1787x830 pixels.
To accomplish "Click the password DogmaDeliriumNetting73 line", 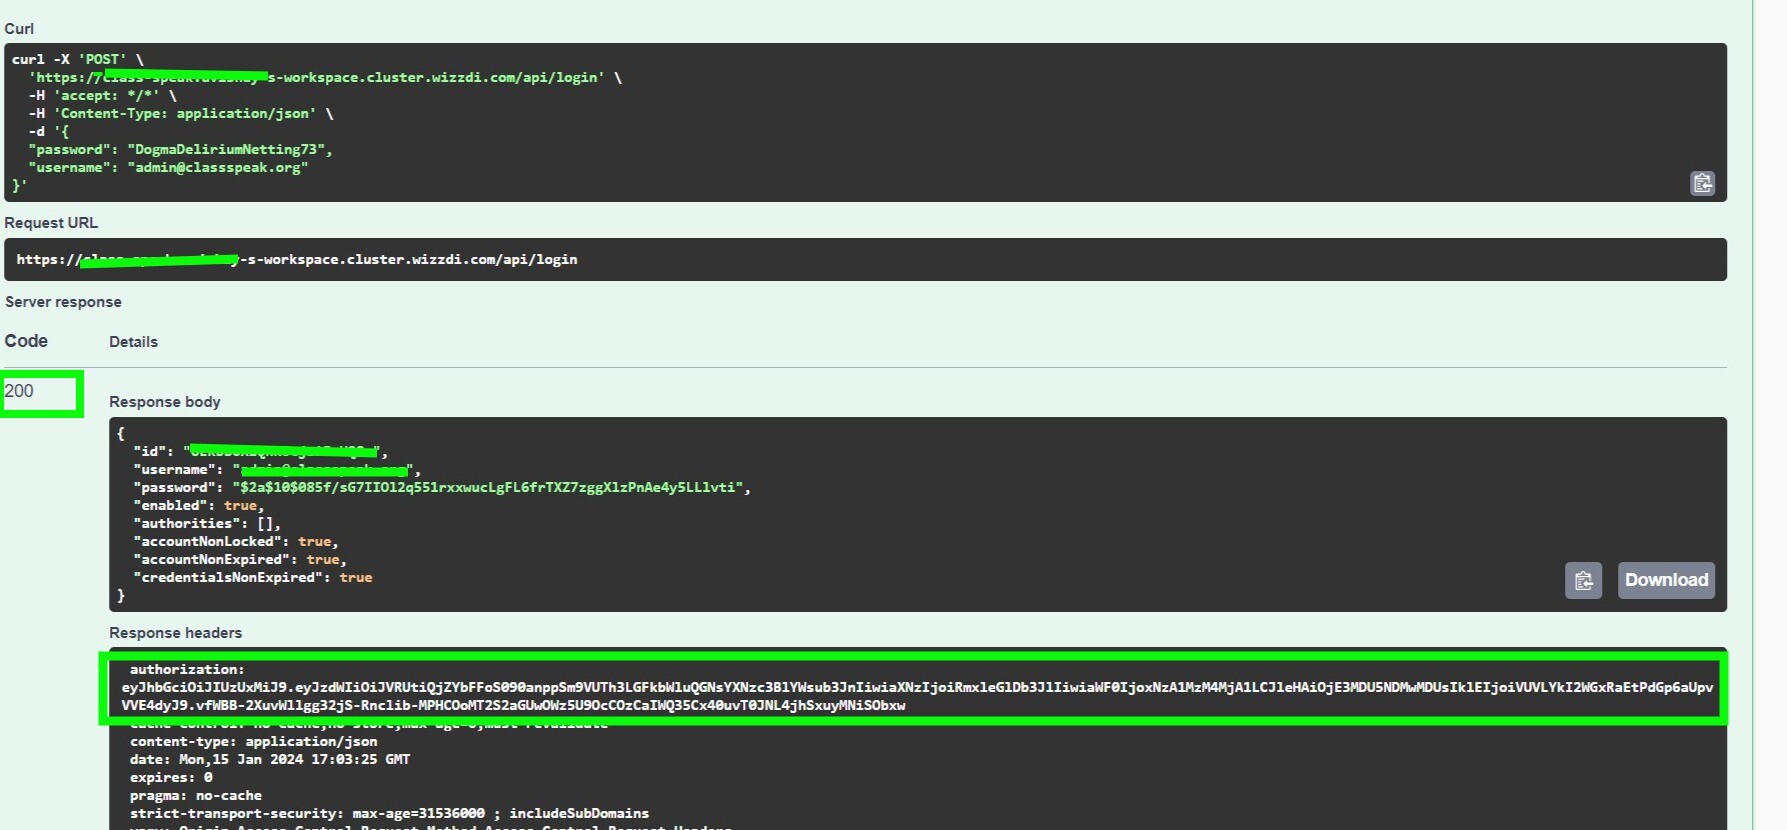I will [180, 149].
